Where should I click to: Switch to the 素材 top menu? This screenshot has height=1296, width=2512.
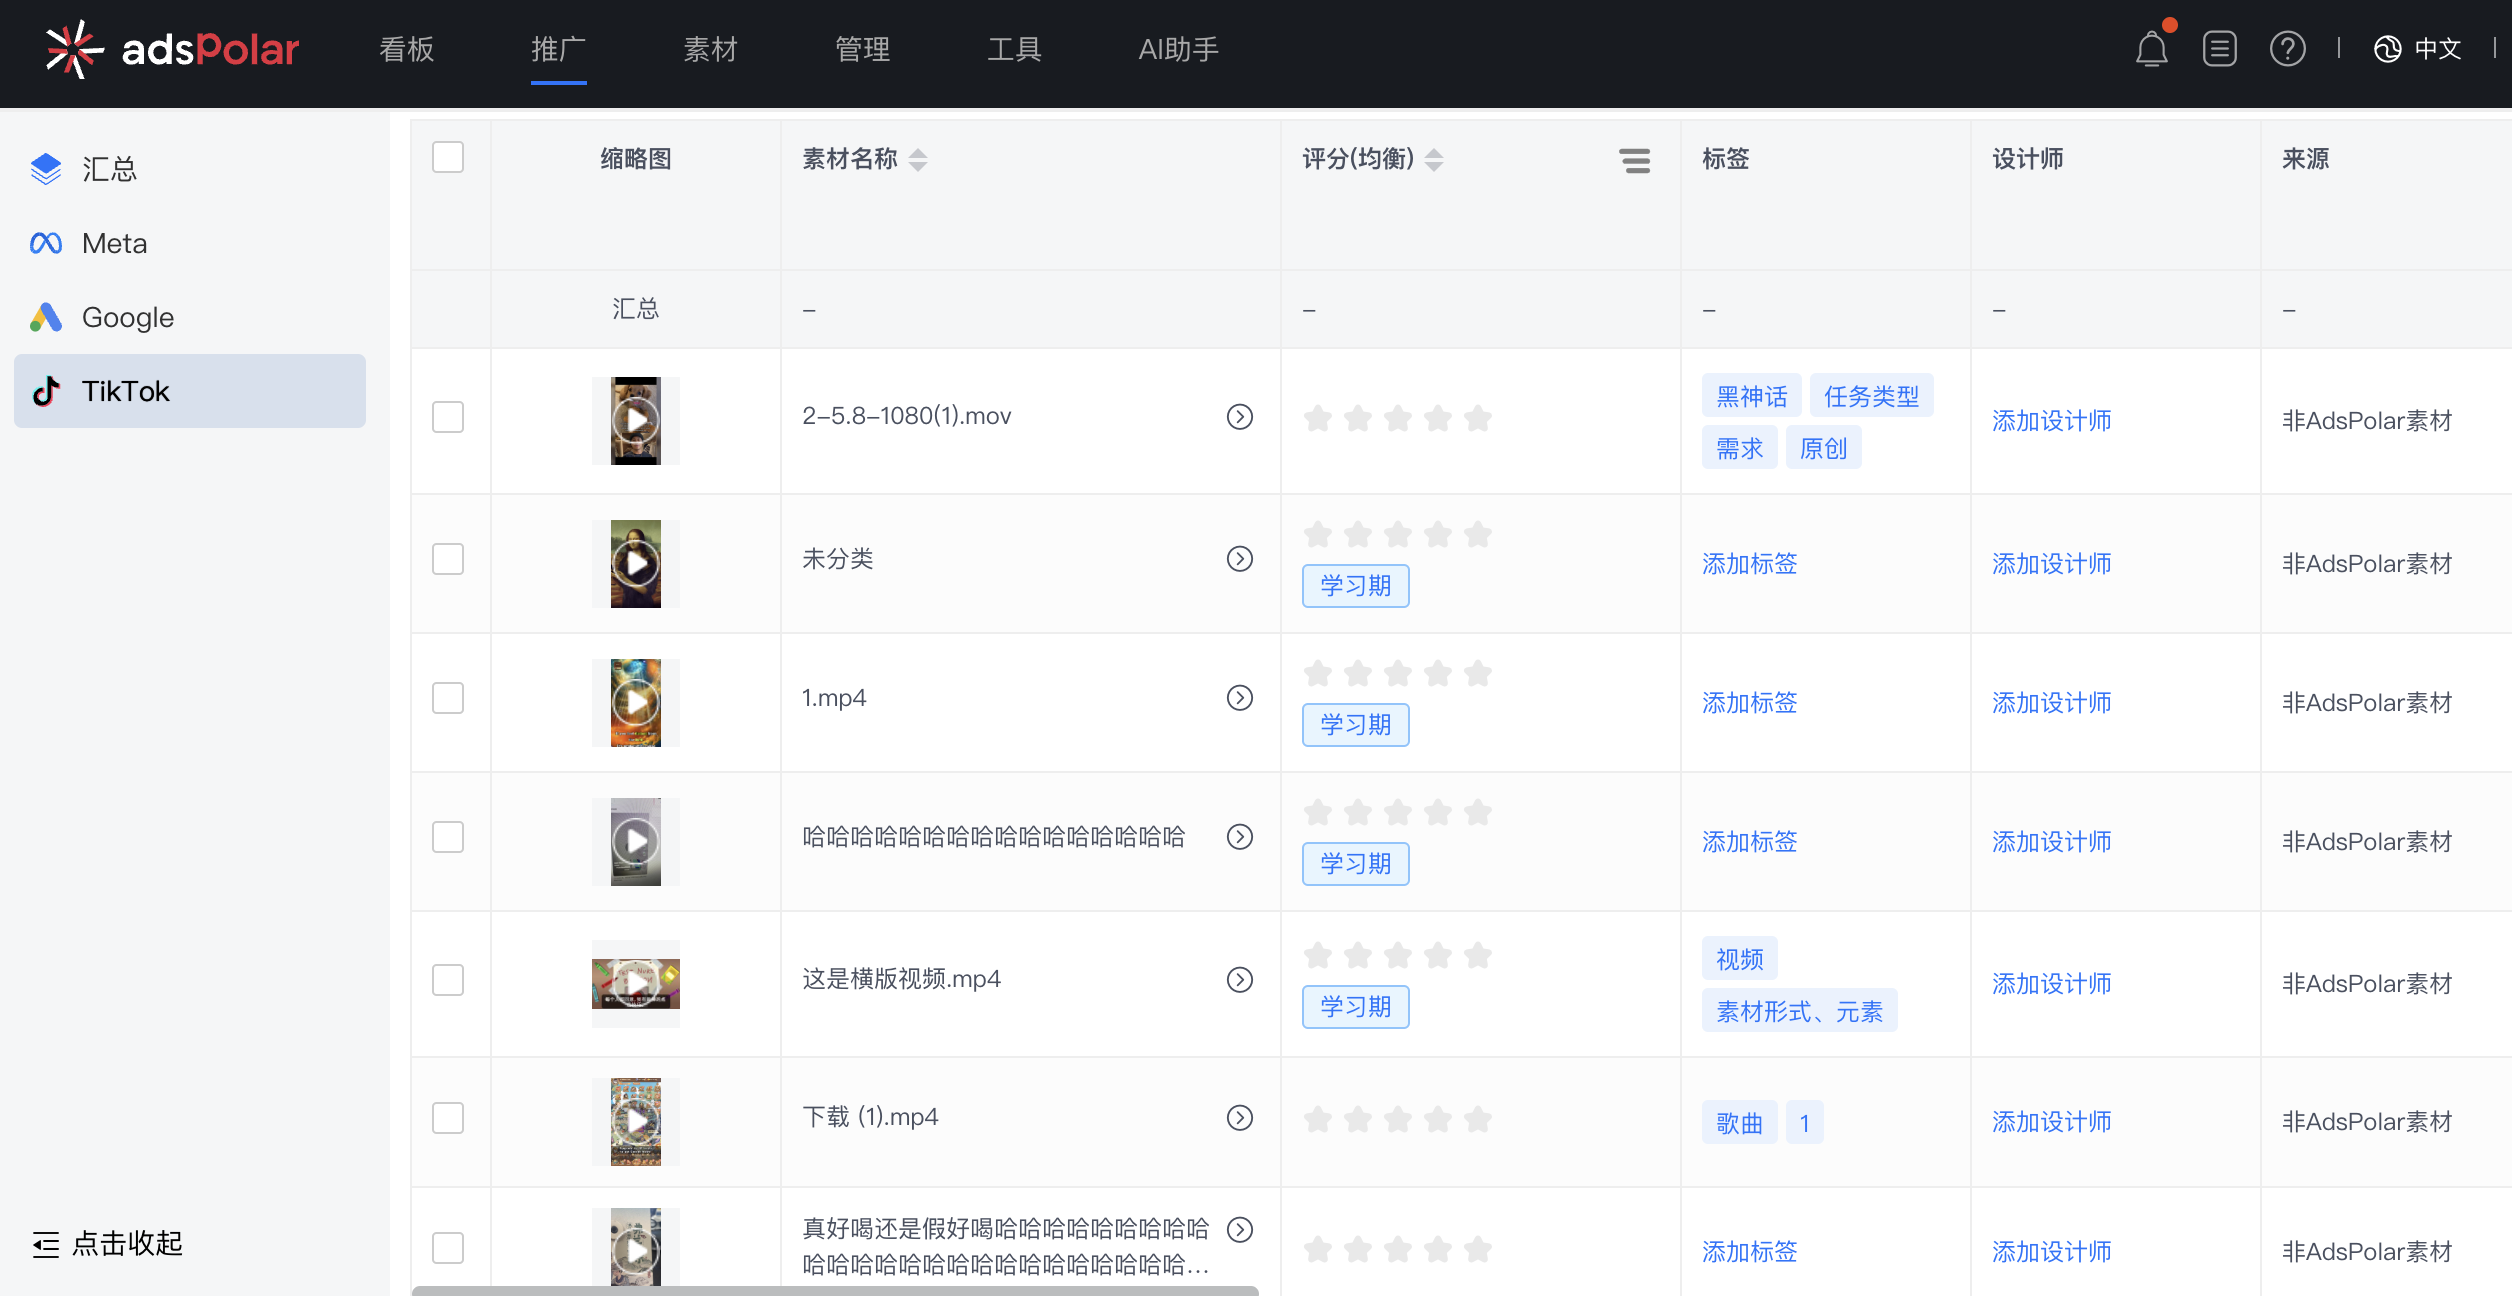[710, 49]
